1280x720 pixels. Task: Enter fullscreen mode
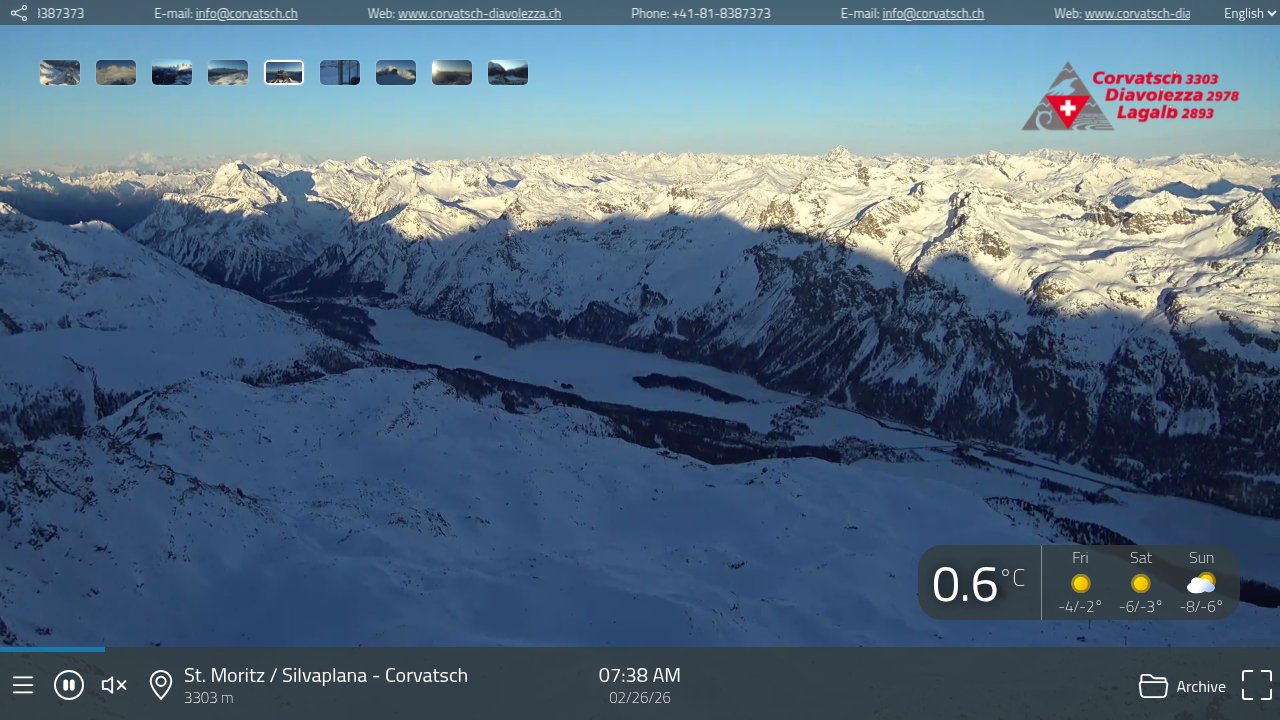(1256, 685)
